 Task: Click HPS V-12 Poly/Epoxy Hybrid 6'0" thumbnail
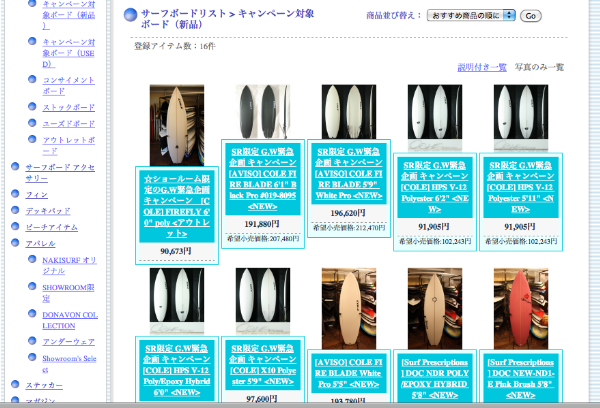177,302
